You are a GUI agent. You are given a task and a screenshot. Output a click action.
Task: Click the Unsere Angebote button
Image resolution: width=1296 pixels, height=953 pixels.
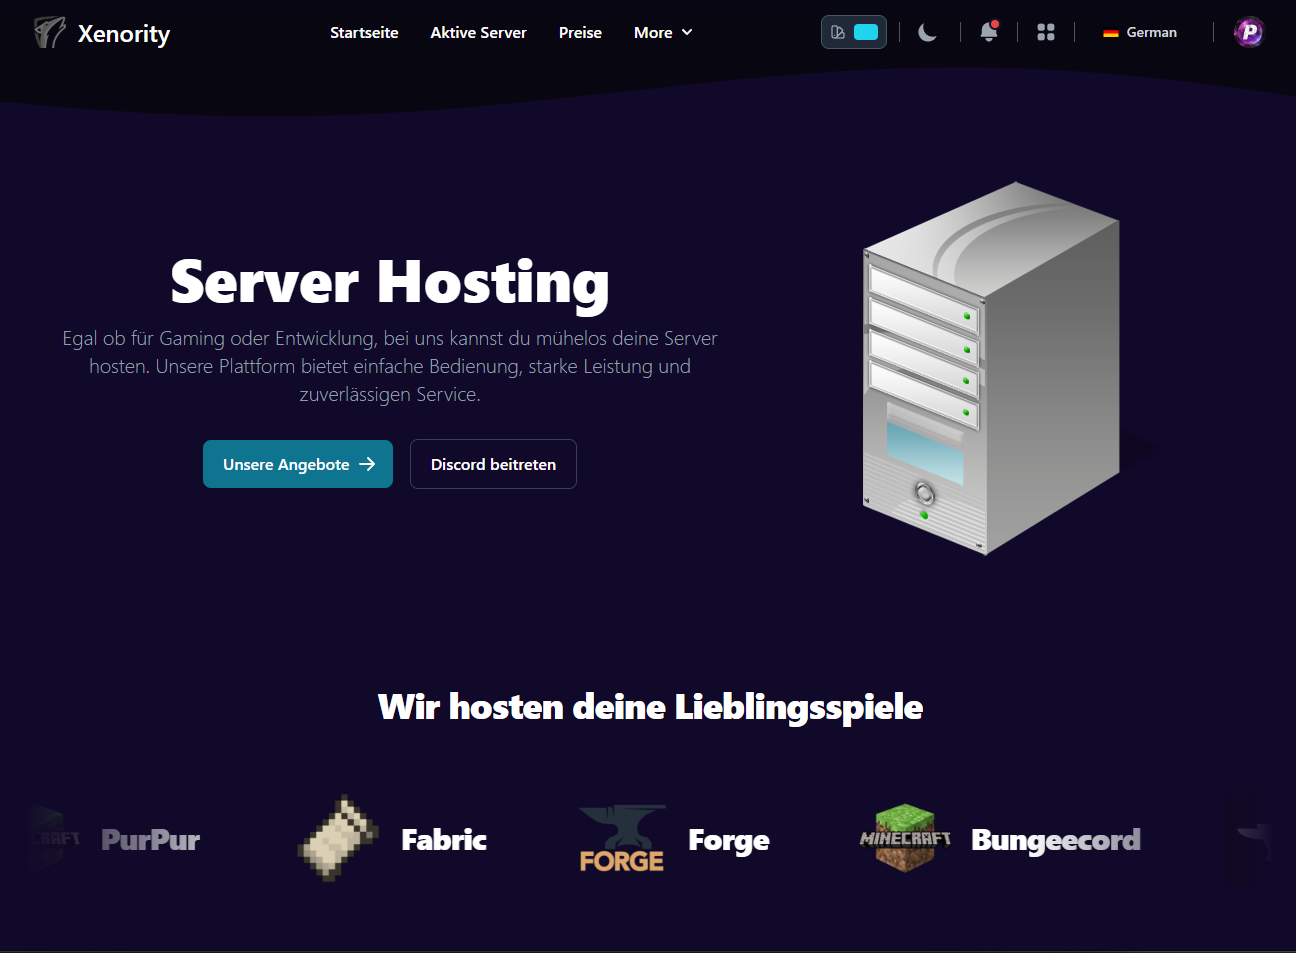298,464
